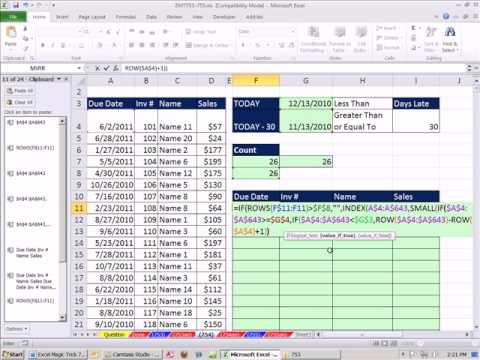Open the clipboard Options dropdown
The height and width of the screenshot is (360, 480).
[x=16, y=329]
